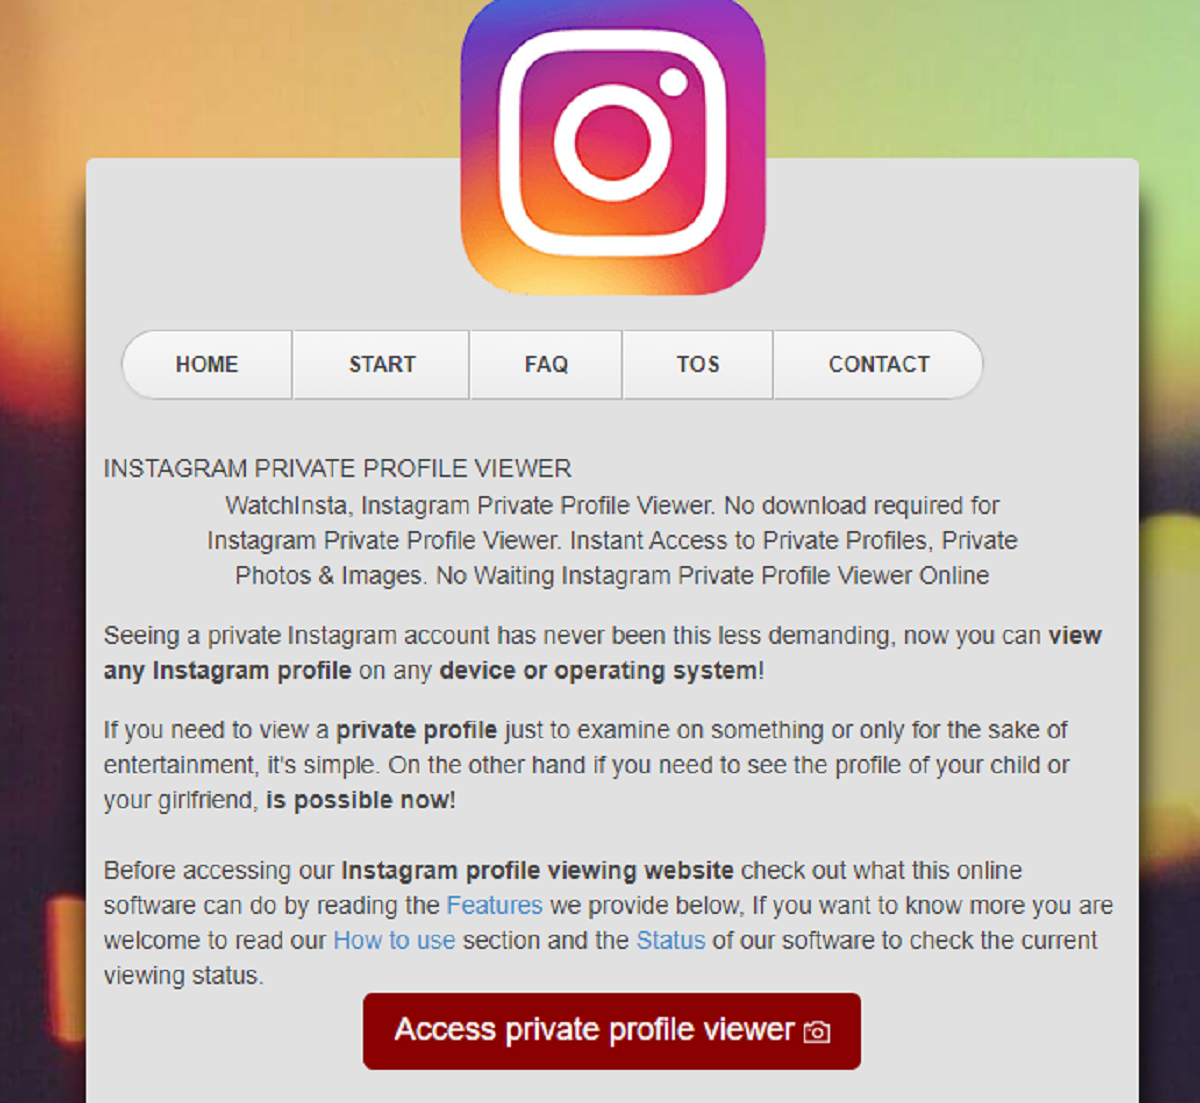1200x1103 pixels.
Task: Go to the START menu item
Action: (381, 364)
